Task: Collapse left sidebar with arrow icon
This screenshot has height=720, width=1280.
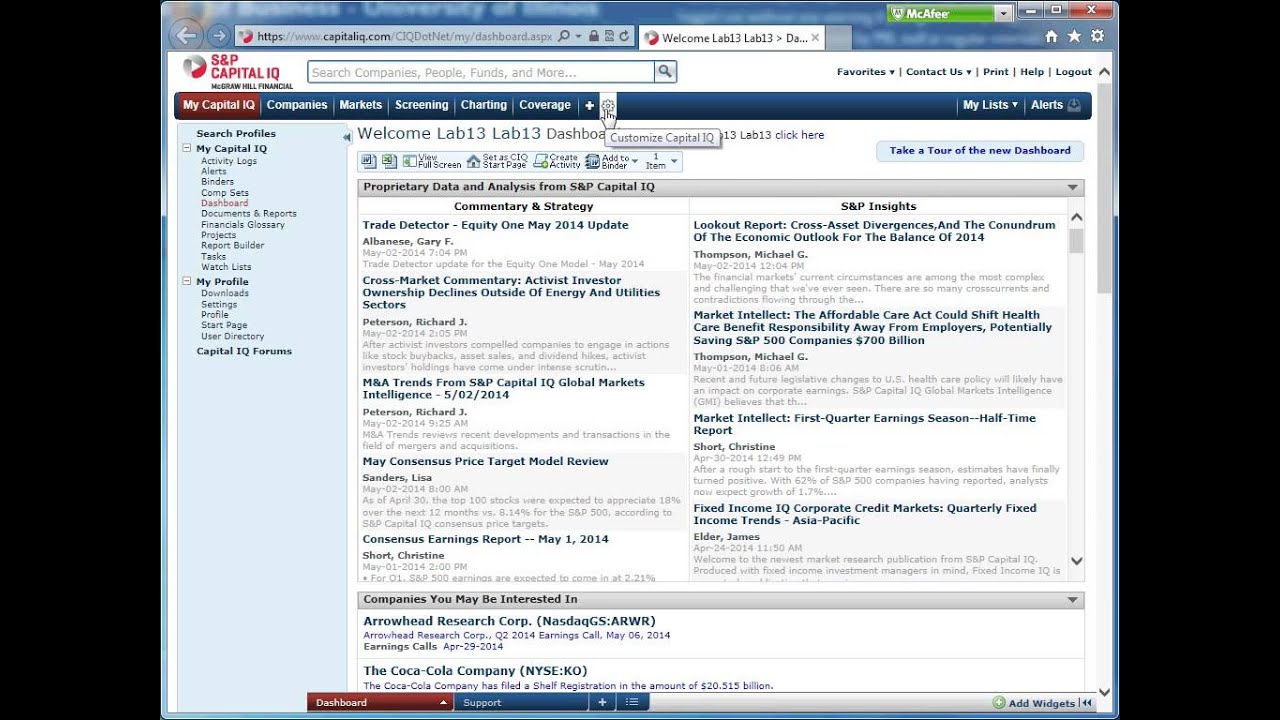Action: tap(347, 137)
